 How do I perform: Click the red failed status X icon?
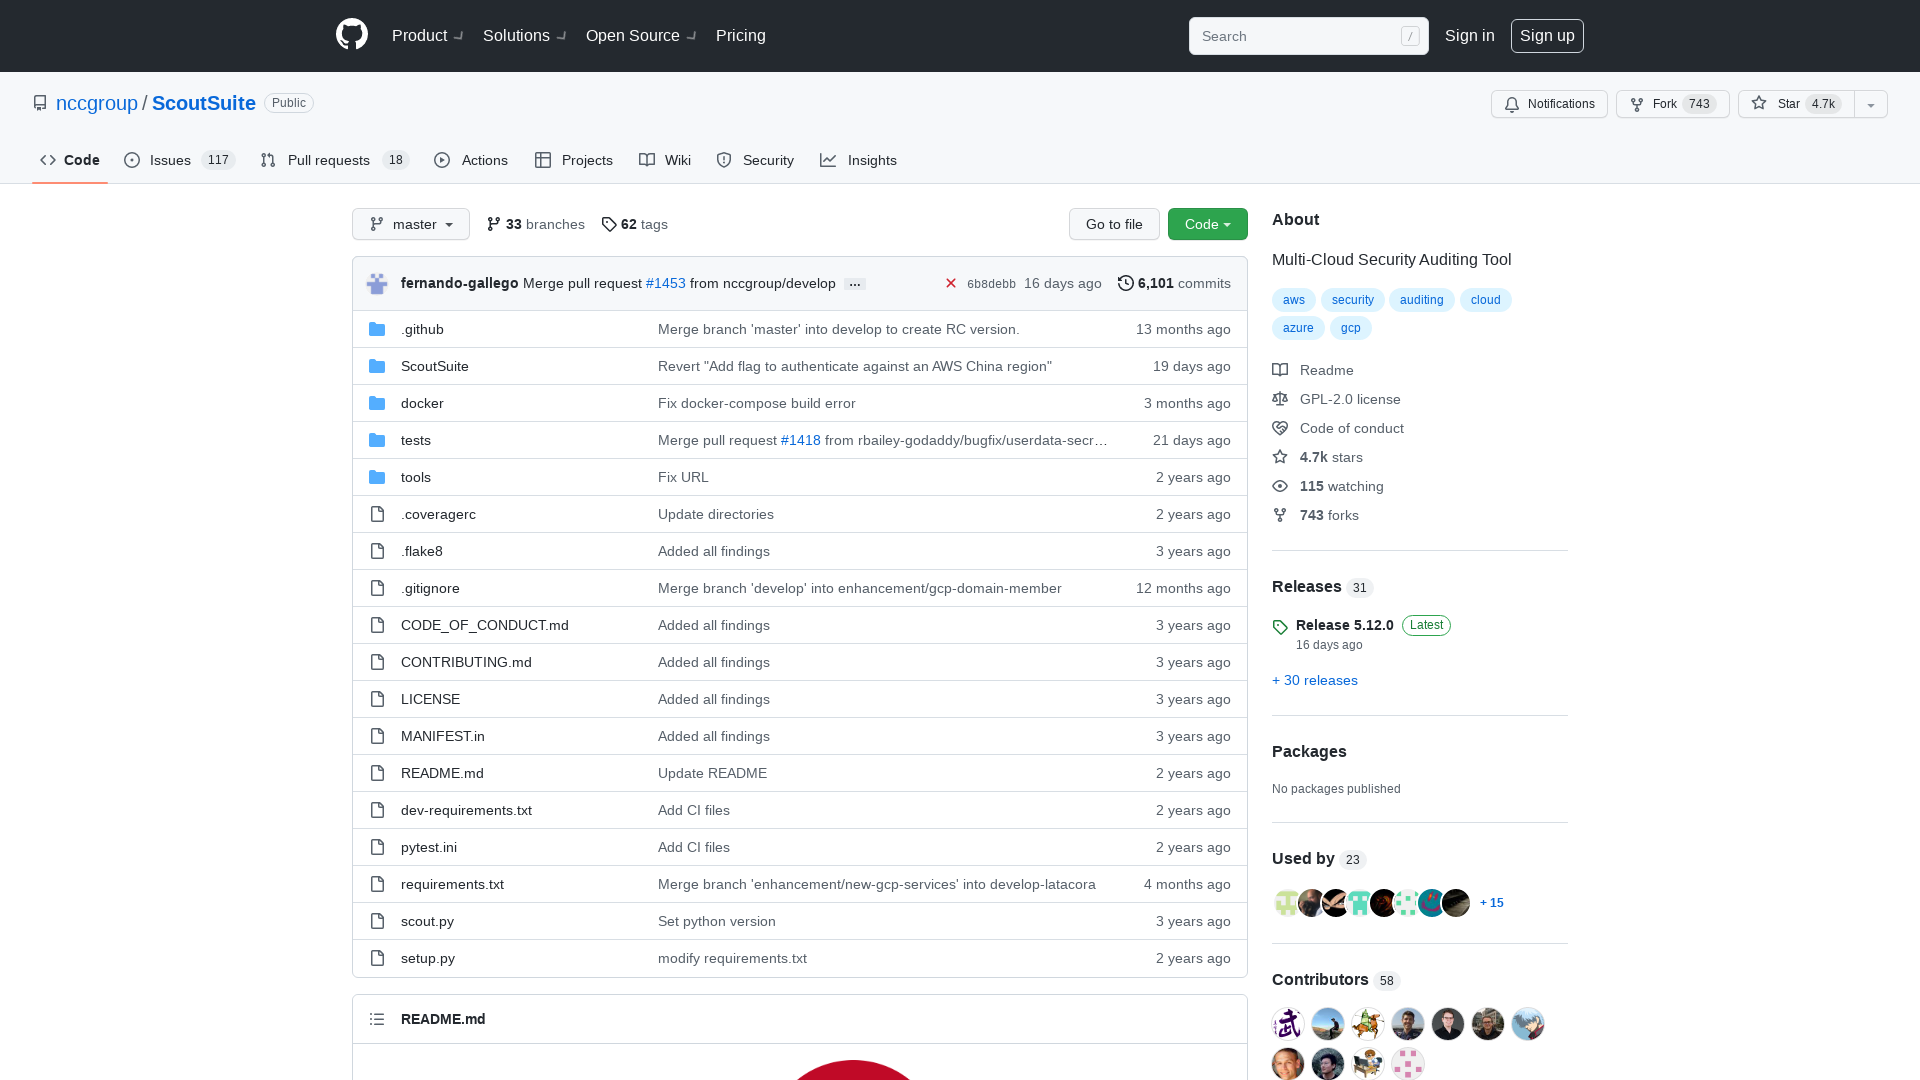(951, 284)
